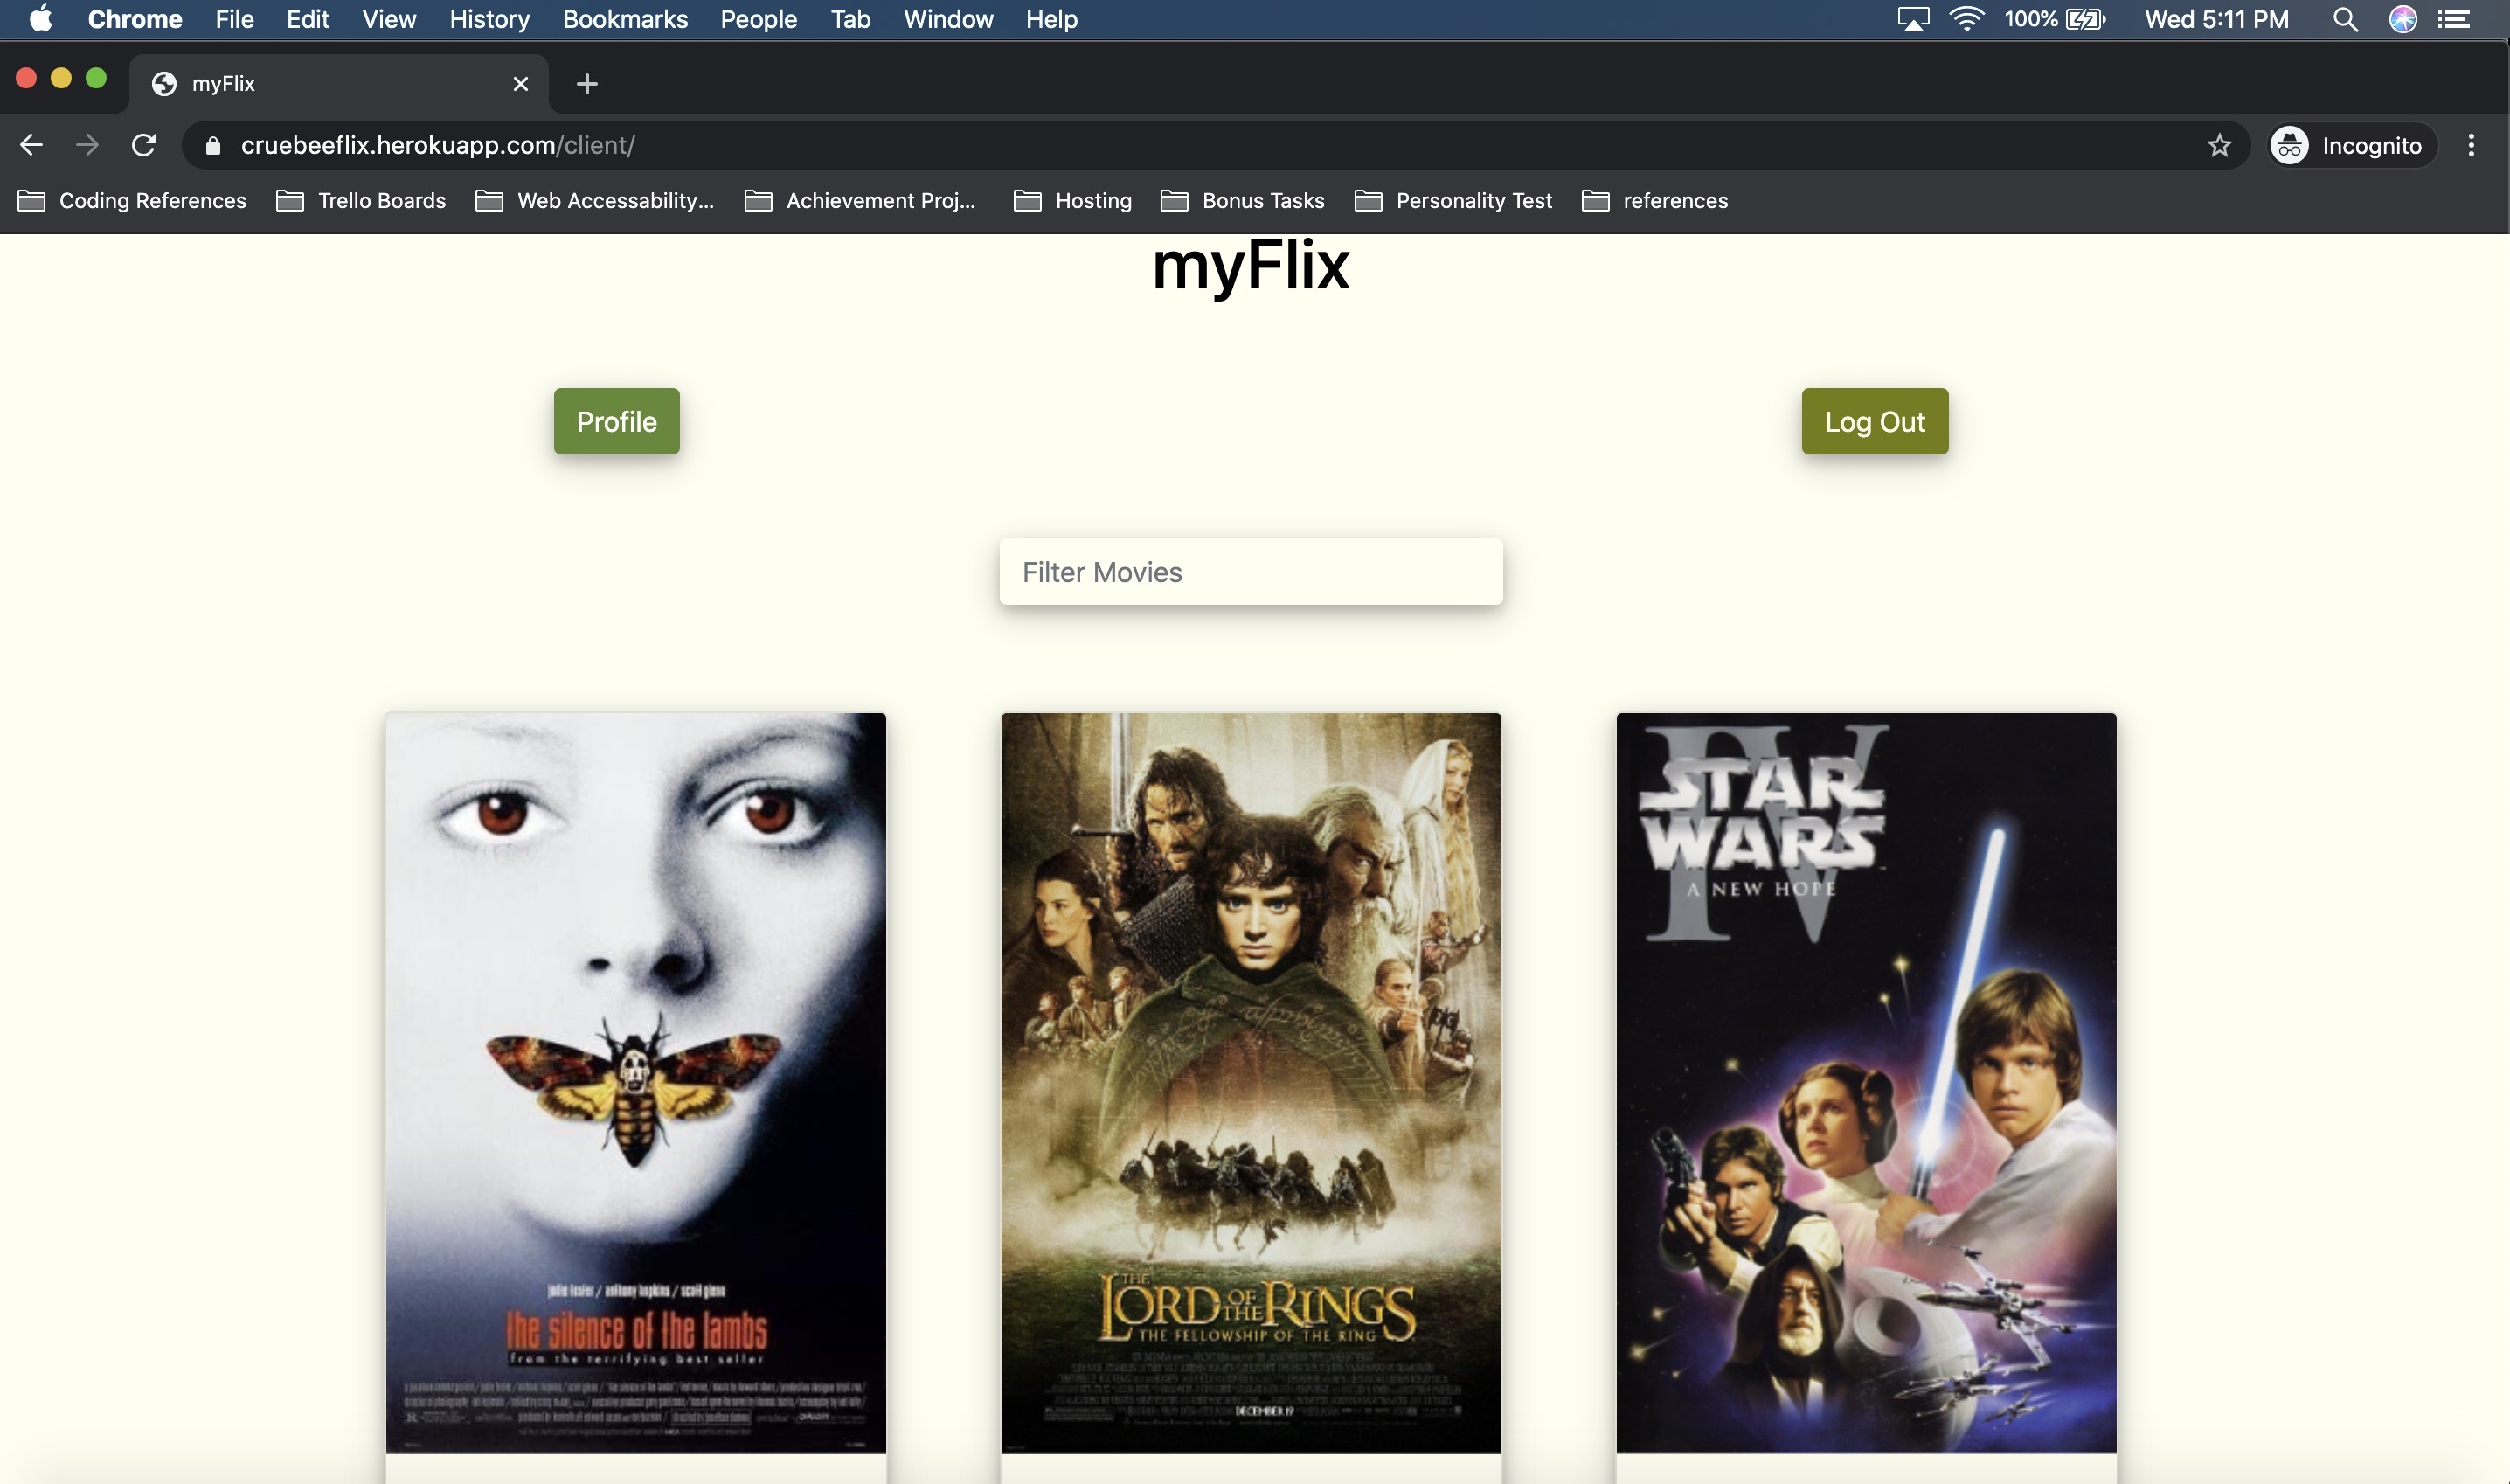The image size is (2510, 1484).
Task: Click the myFlix page heading
Action: [x=1251, y=266]
